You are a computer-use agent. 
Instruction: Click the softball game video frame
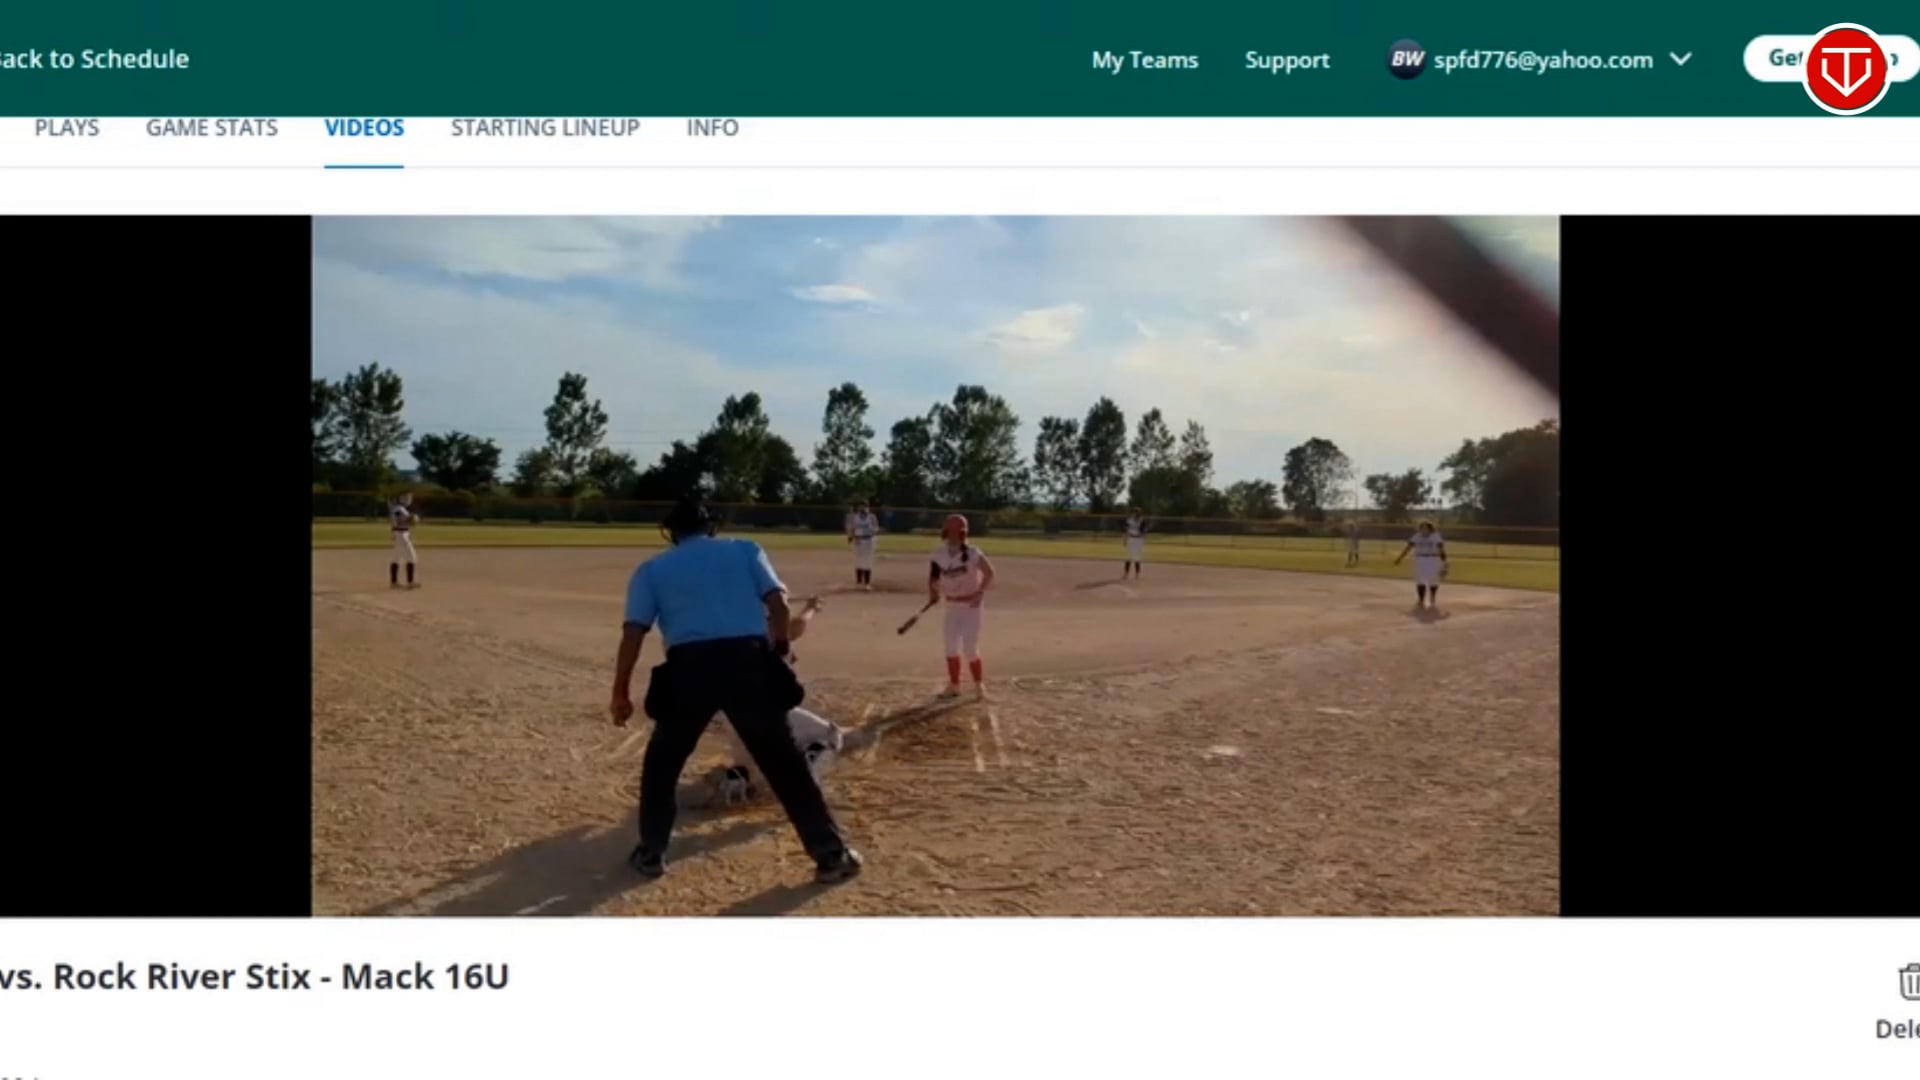(935, 565)
